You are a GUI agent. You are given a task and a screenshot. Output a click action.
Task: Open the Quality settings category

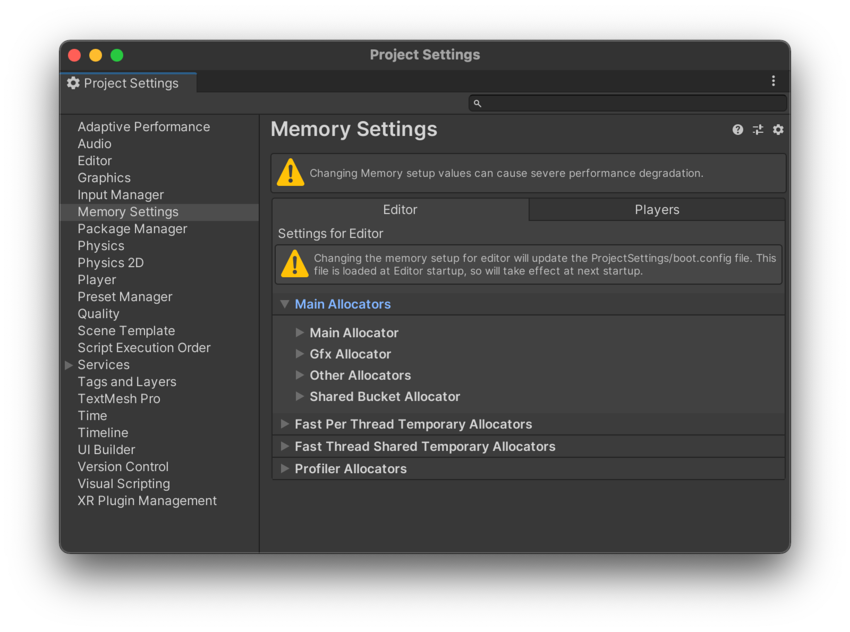pos(98,313)
